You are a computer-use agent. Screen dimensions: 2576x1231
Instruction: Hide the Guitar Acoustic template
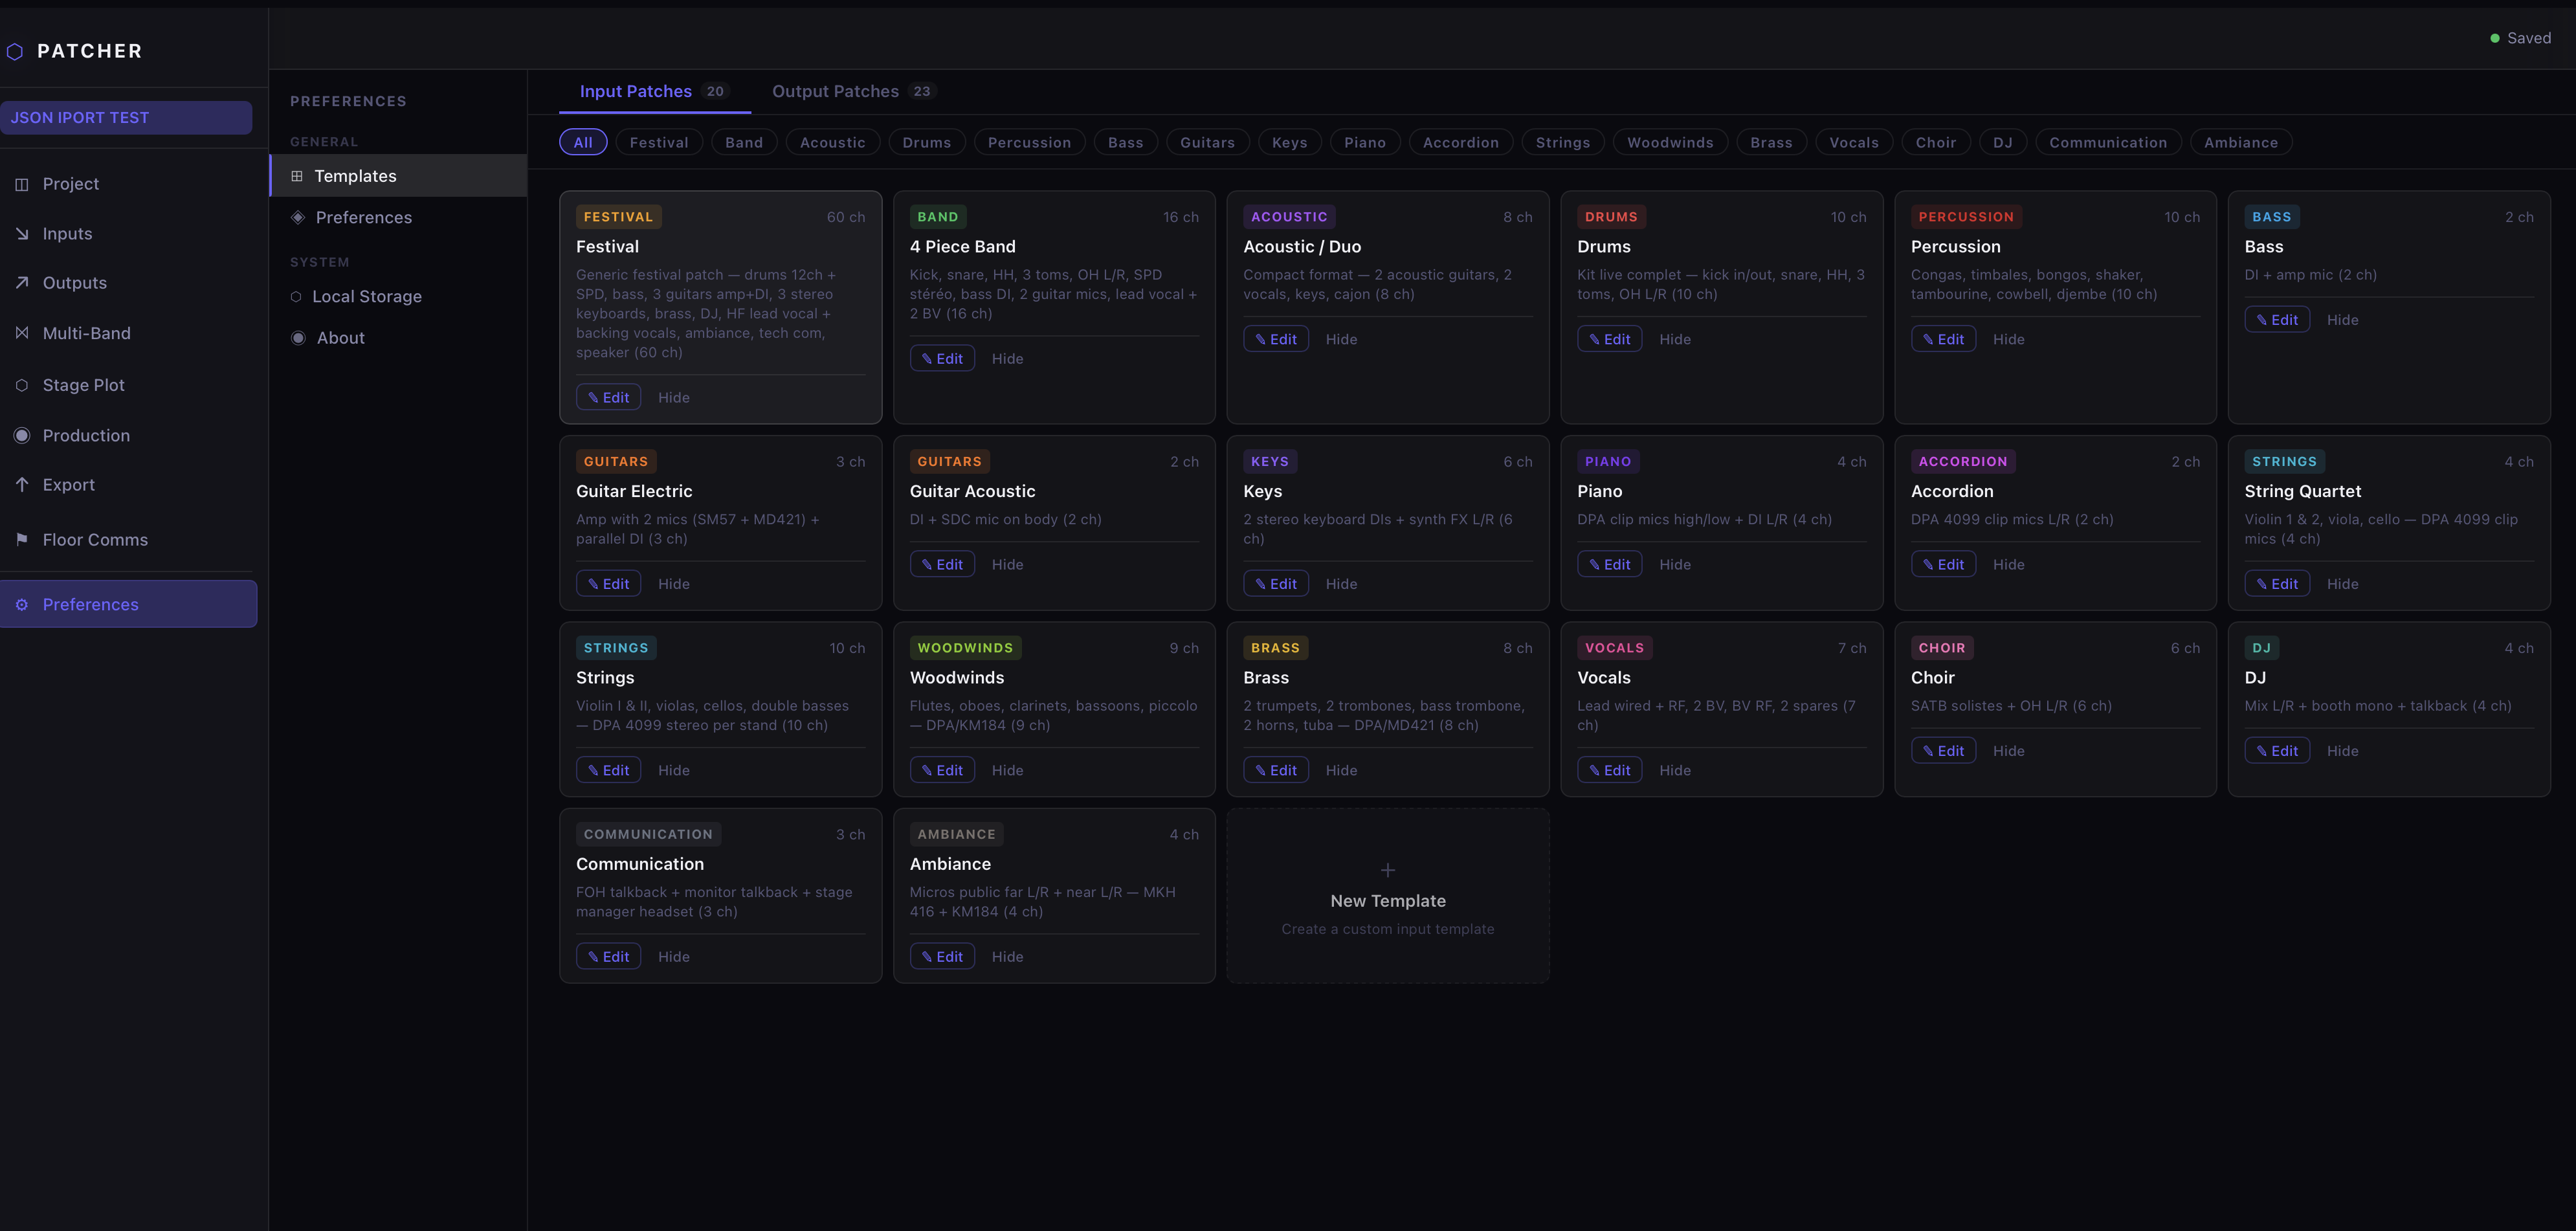(x=1007, y=564)
